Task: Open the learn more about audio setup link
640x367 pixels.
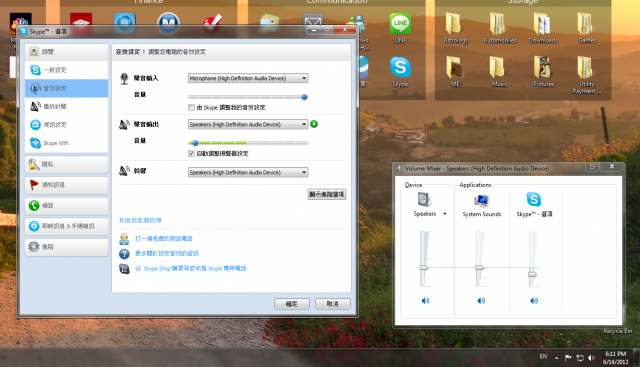Action: tap(167, 254)
